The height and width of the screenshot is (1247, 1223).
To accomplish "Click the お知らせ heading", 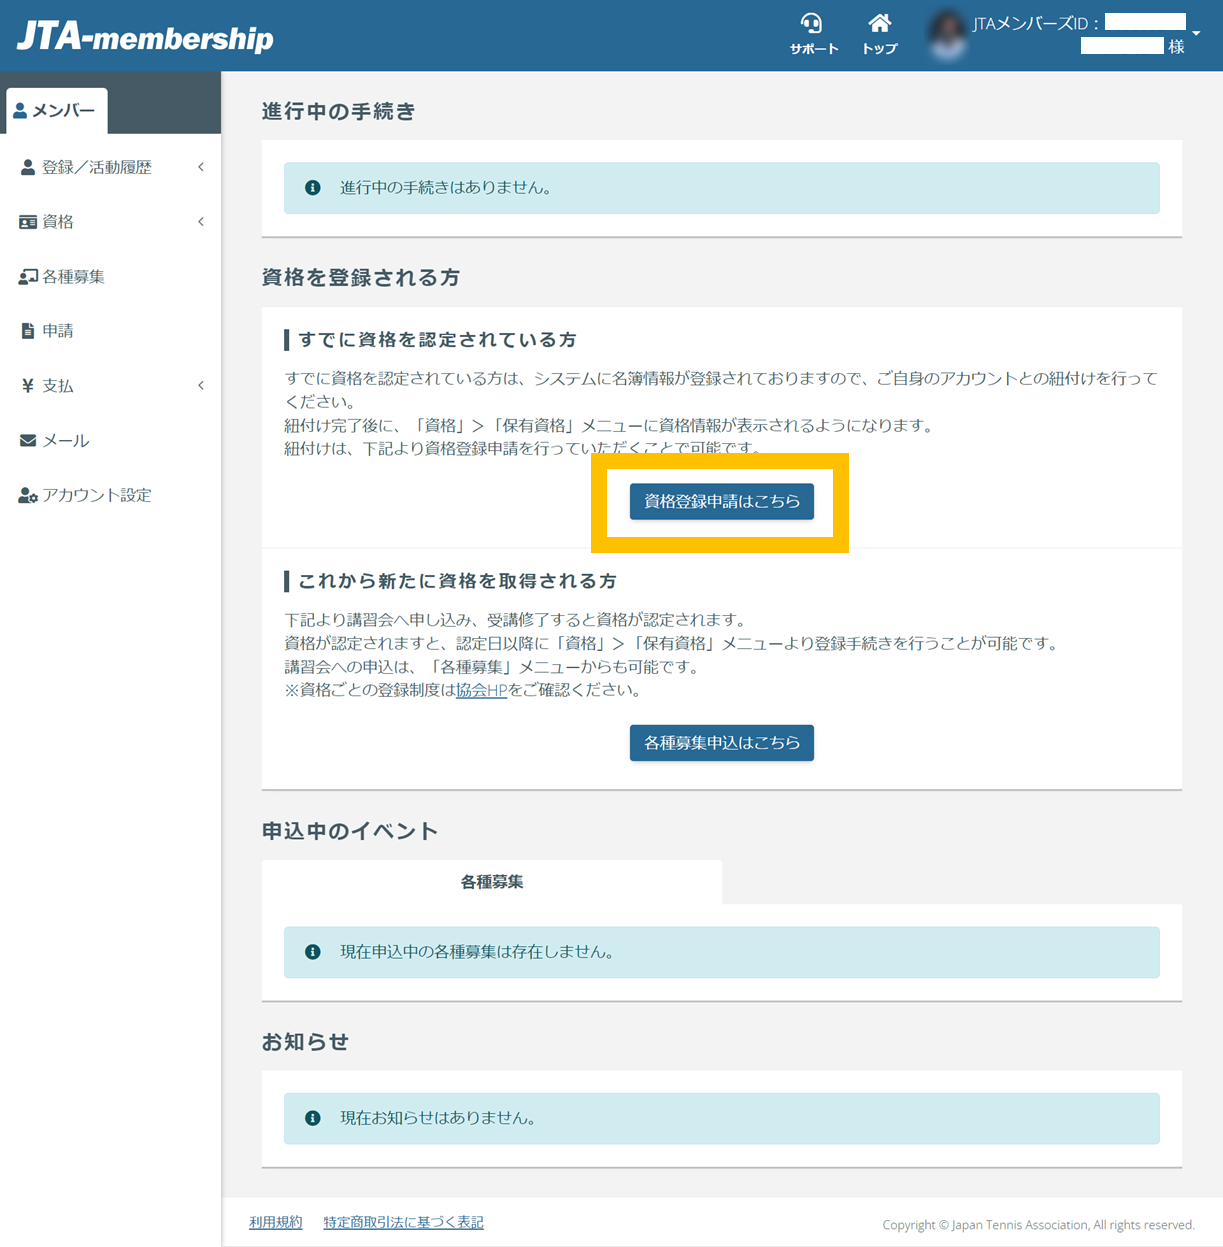I will point(305,1042).
